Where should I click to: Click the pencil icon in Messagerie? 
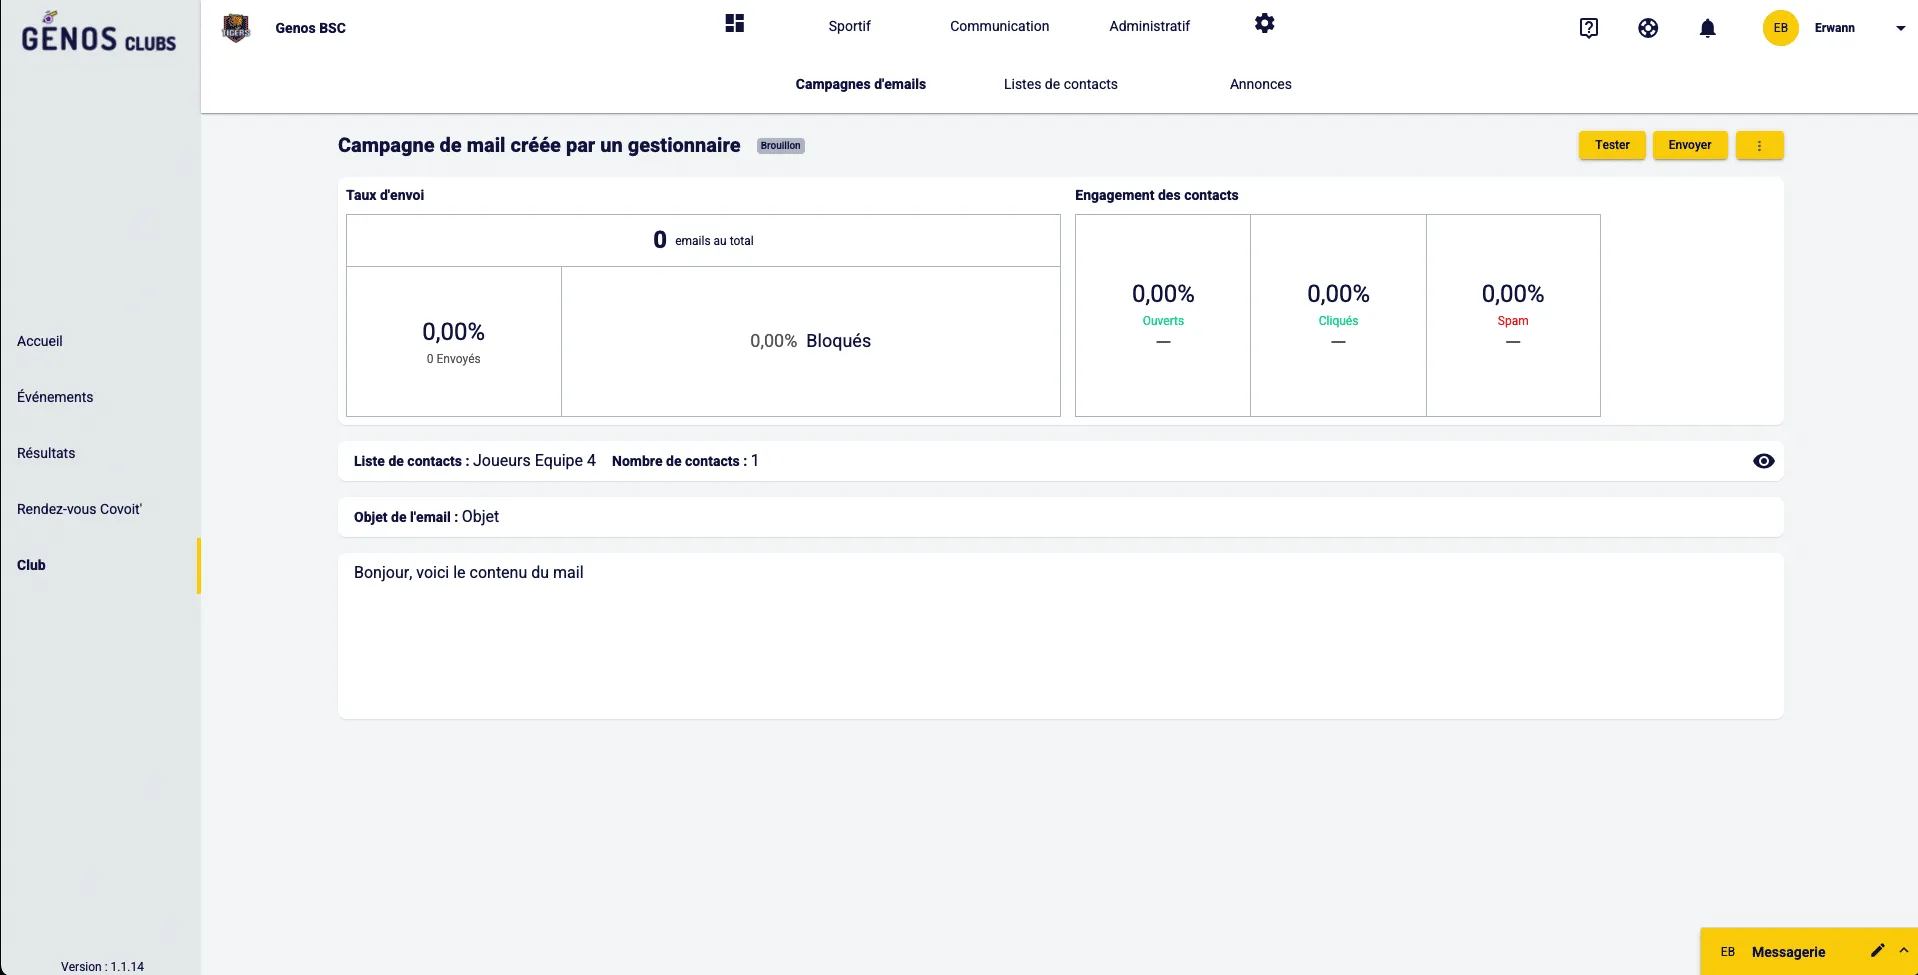tap(1877, 951)
